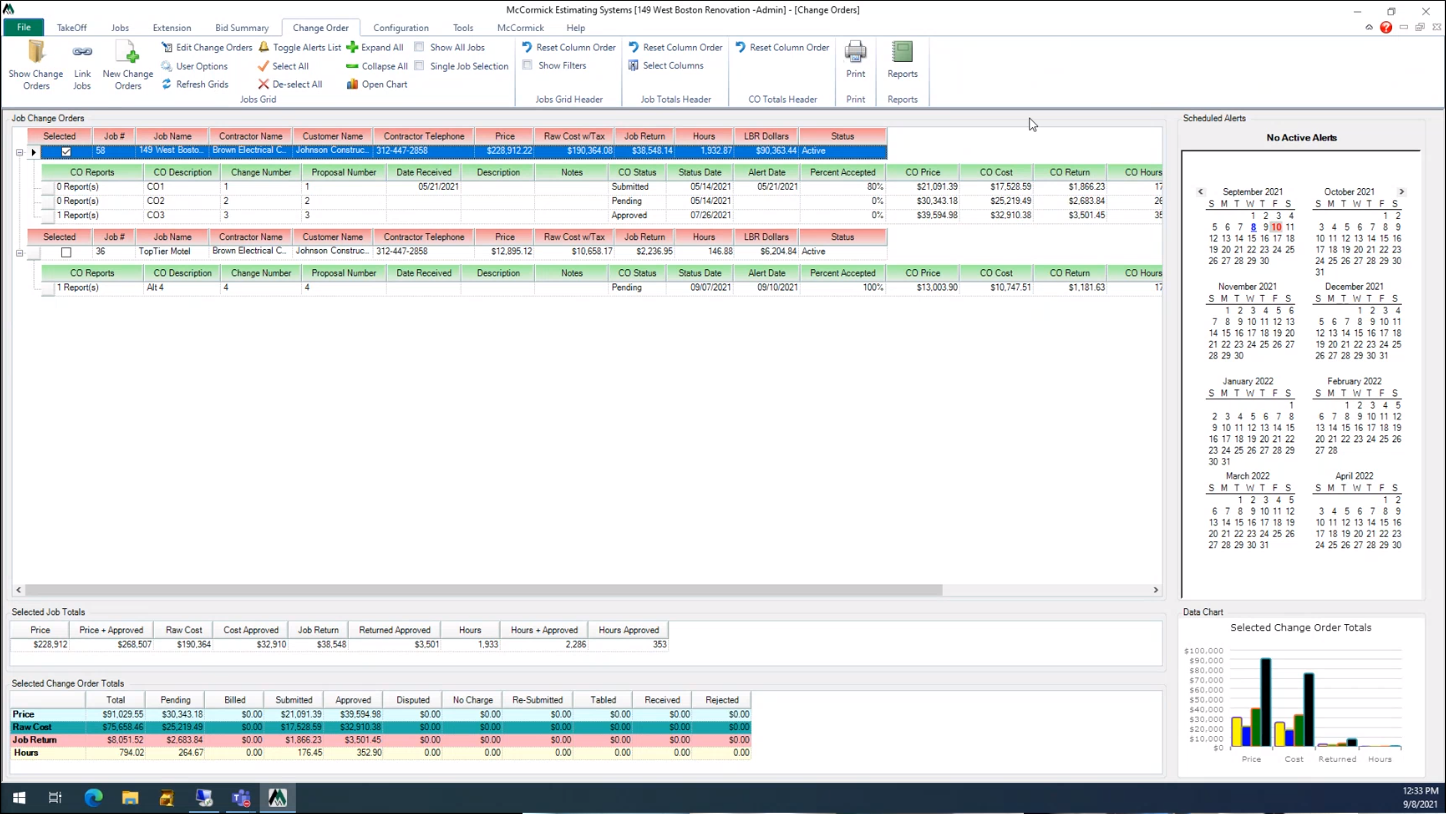Create New Change Orders
The image size is (1446, 814).
pos(128,66)
